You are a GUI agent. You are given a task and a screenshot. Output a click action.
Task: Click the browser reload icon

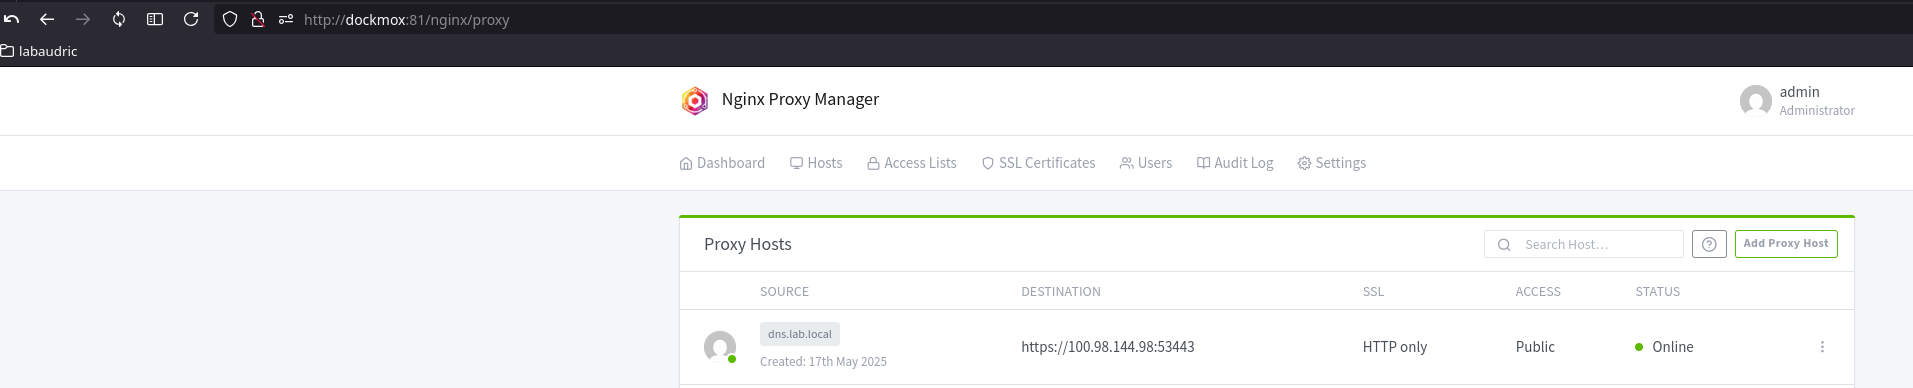(x=191, y=19)
